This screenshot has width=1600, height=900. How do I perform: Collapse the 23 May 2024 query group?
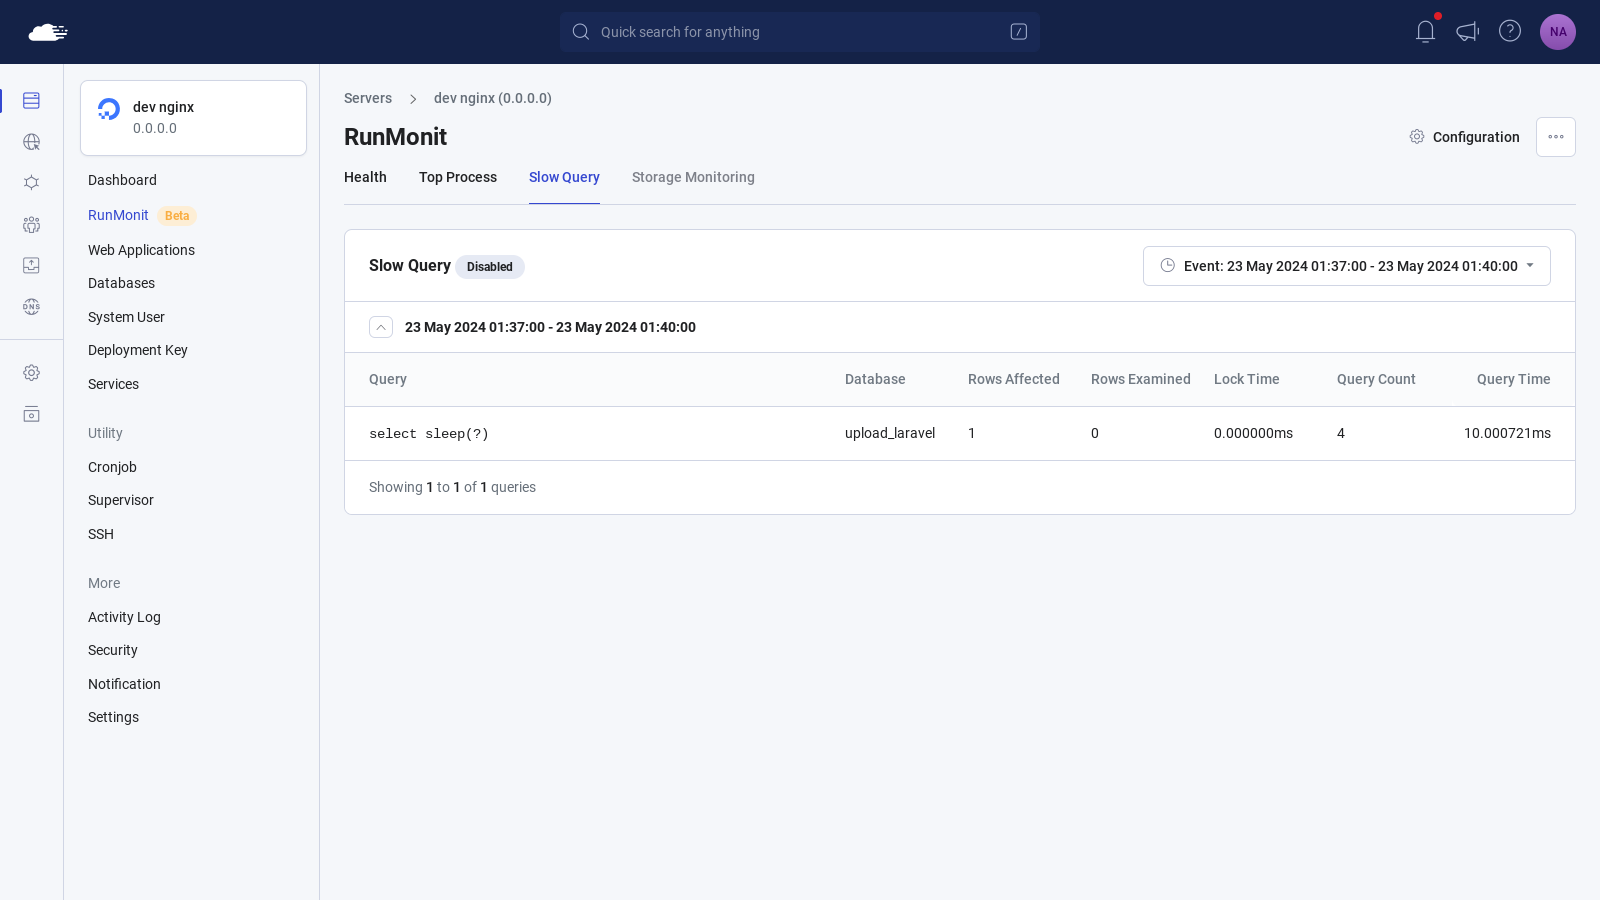click(x=381, y=327)
